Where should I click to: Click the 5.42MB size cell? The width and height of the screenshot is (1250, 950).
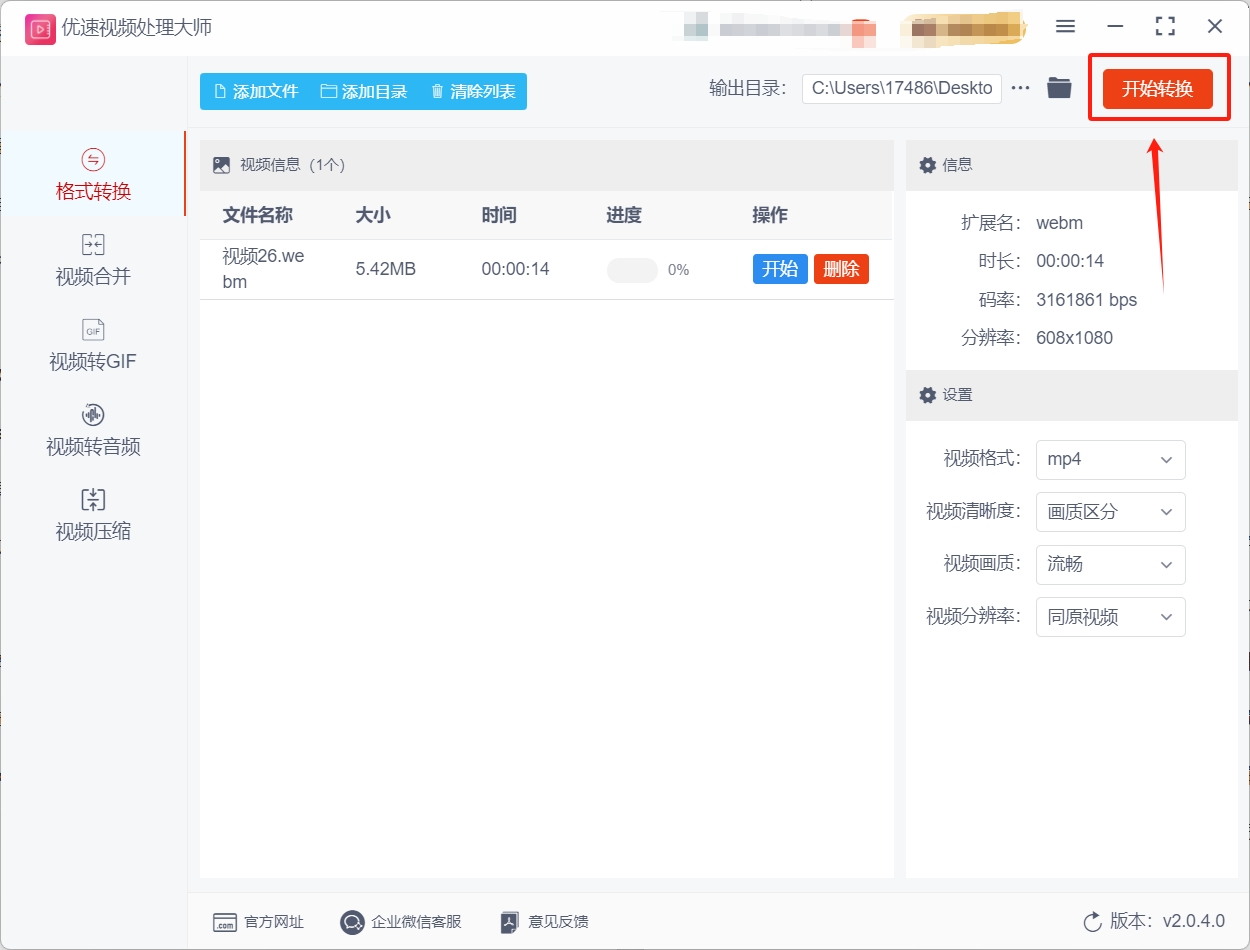386,269
